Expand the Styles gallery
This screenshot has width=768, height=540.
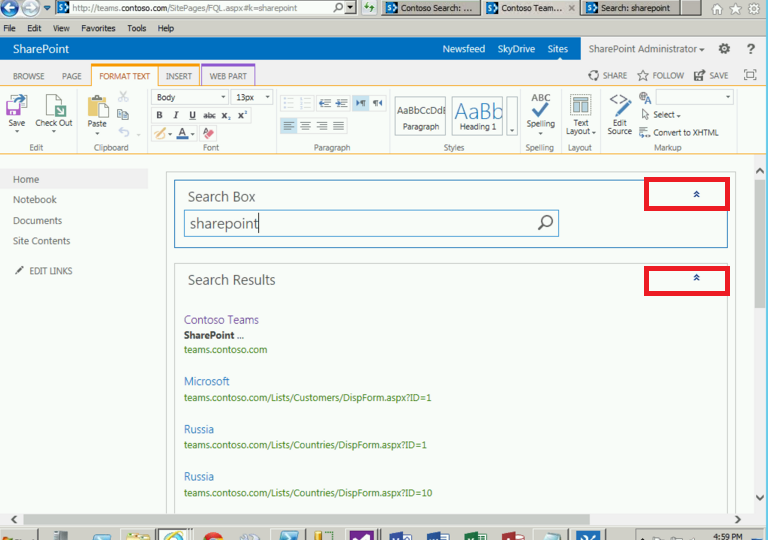(512, 116)
